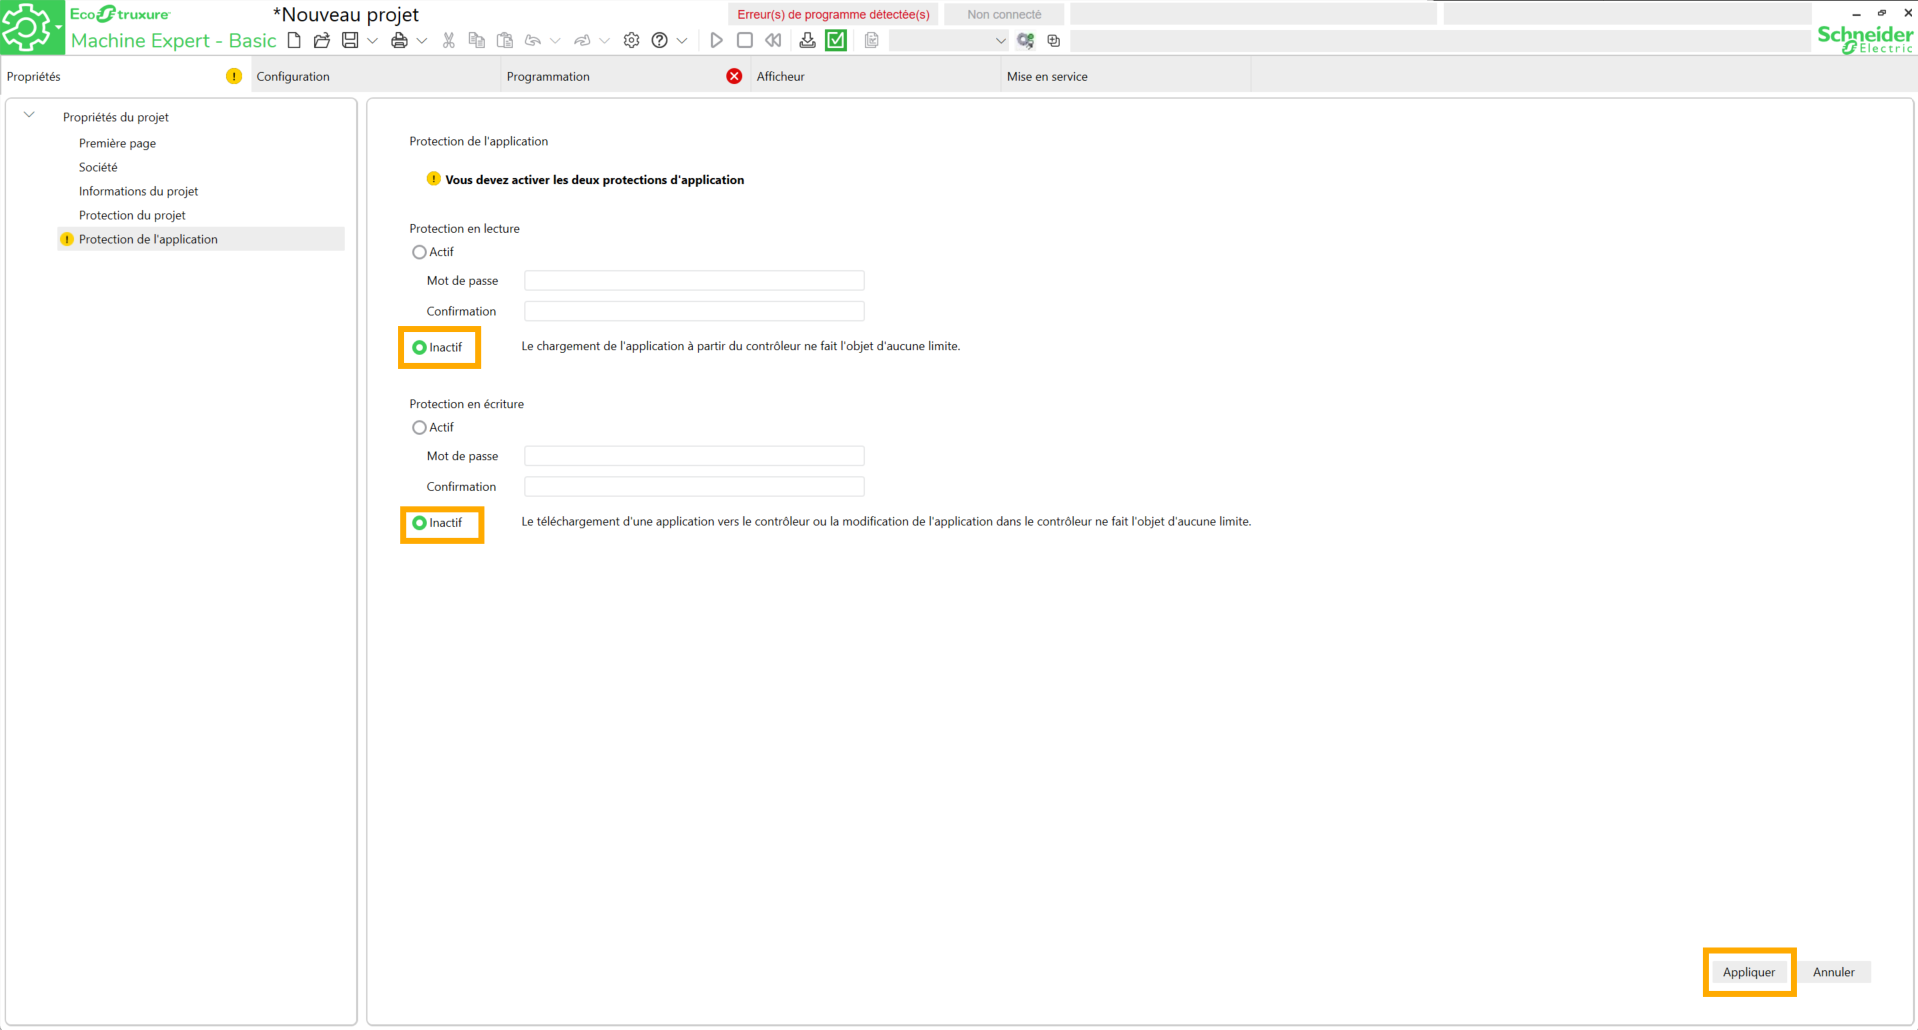Click the help question mark icon
Image resolution: width=1918 pixels, height=1030 pixels.
click(659, 41)
